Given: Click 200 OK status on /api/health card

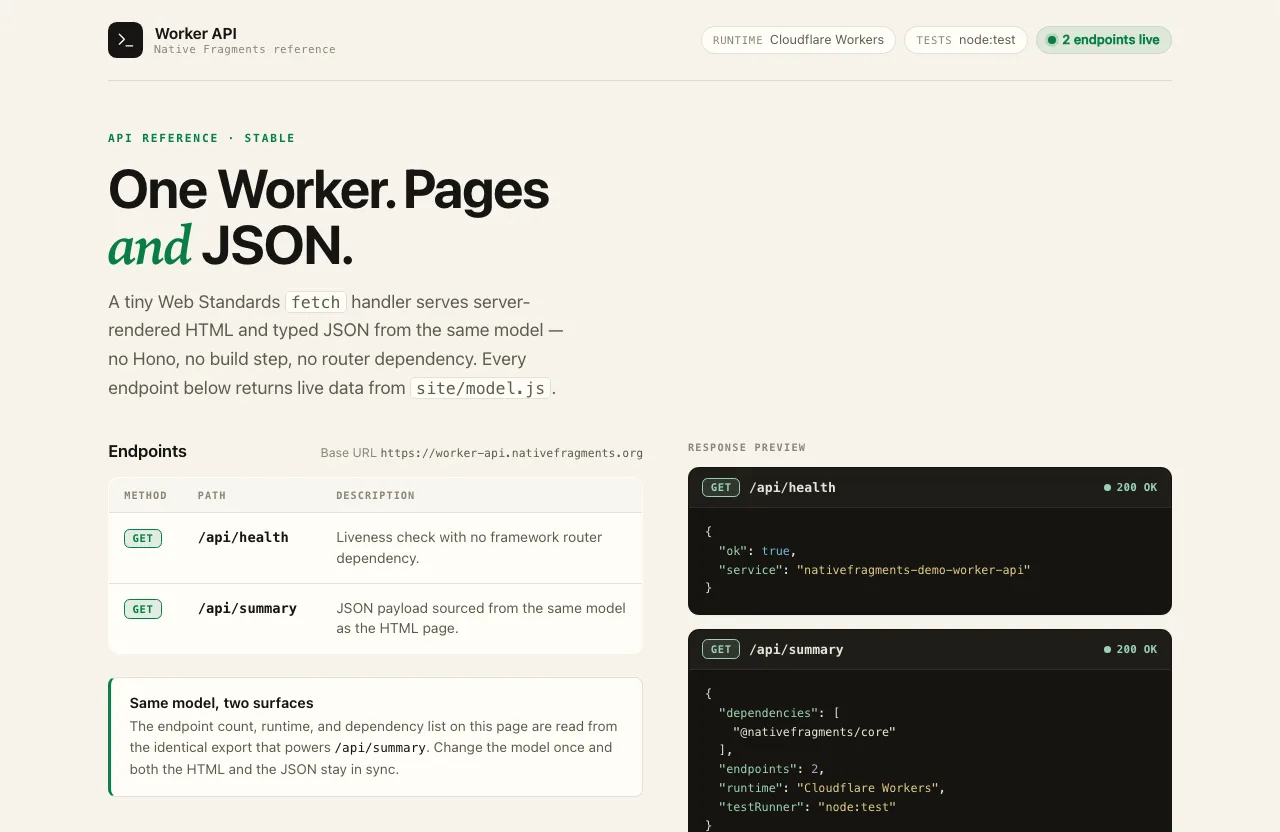Looking at the screenshot, I should pyautogui.click(x=1130, y=487).
